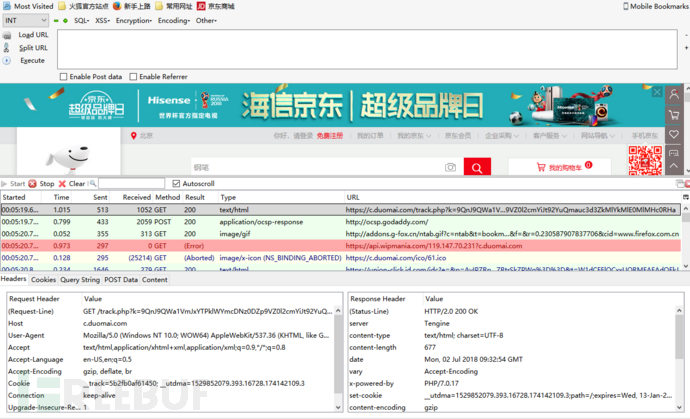Open the INT type dropdown
Screen dimensions: 690x419
[x=26, y=20]
